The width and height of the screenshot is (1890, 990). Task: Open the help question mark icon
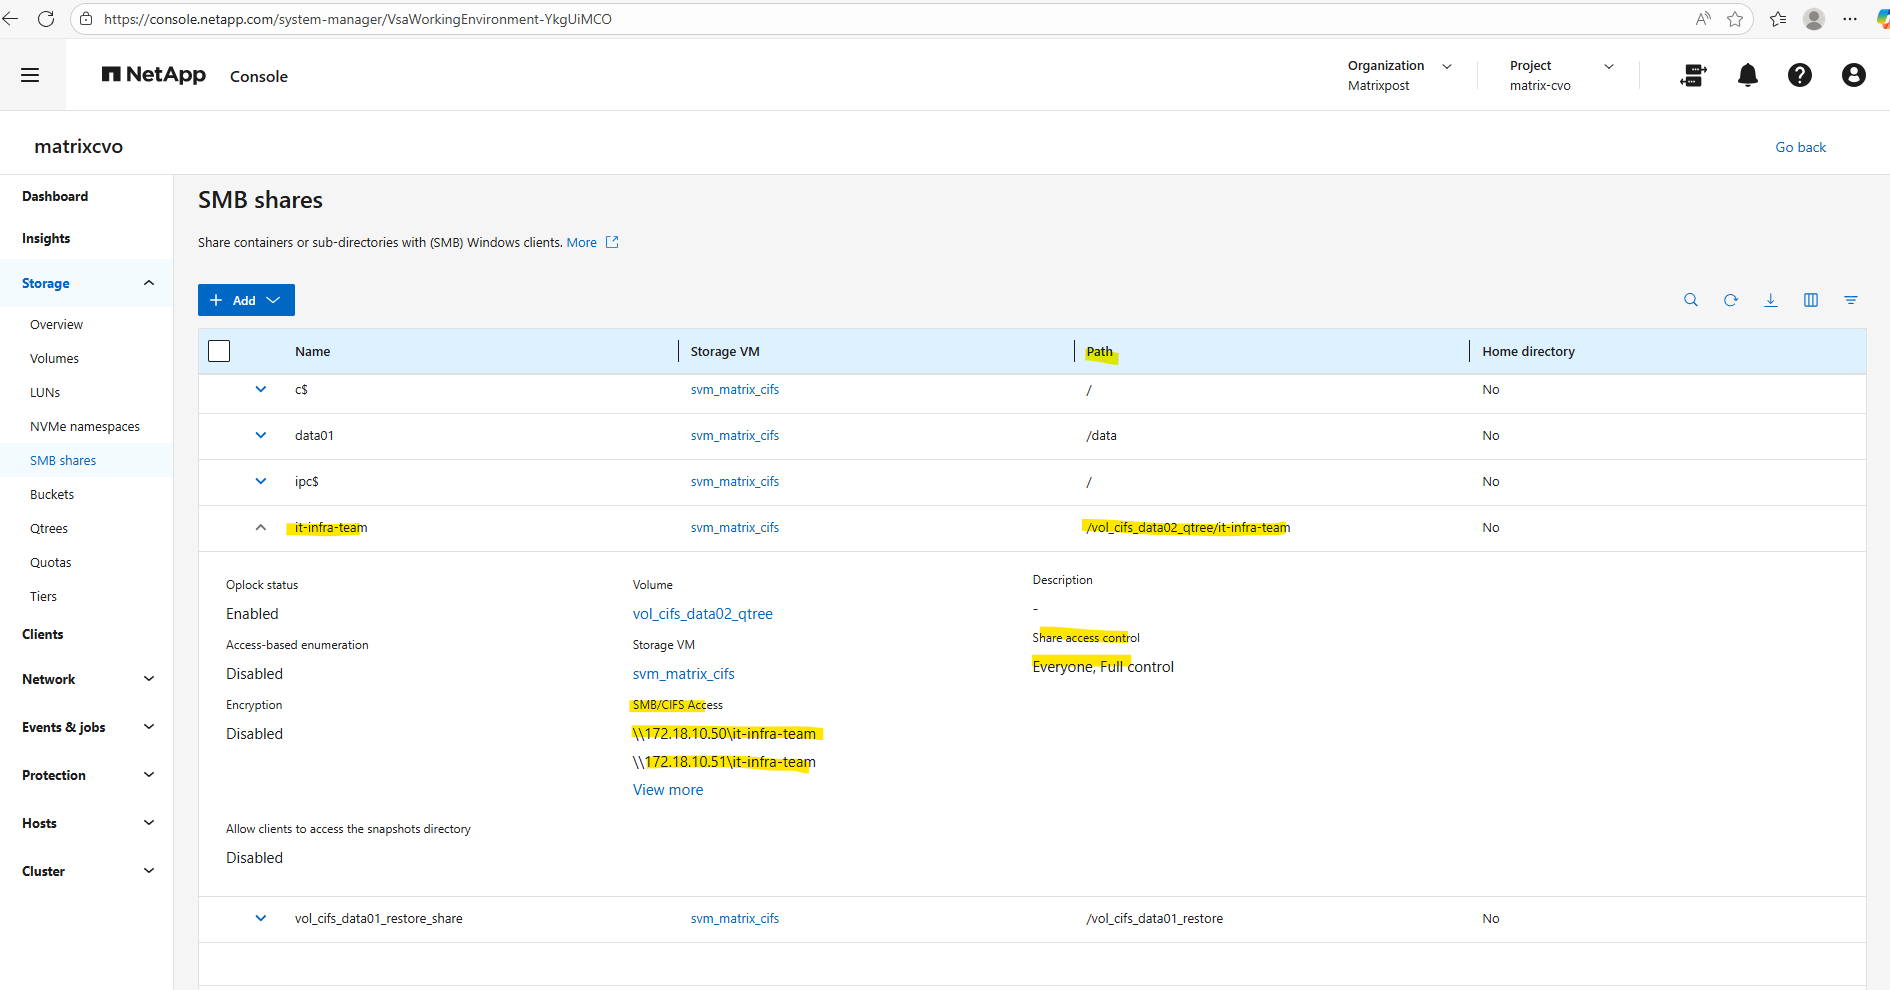coord(1799,76)
